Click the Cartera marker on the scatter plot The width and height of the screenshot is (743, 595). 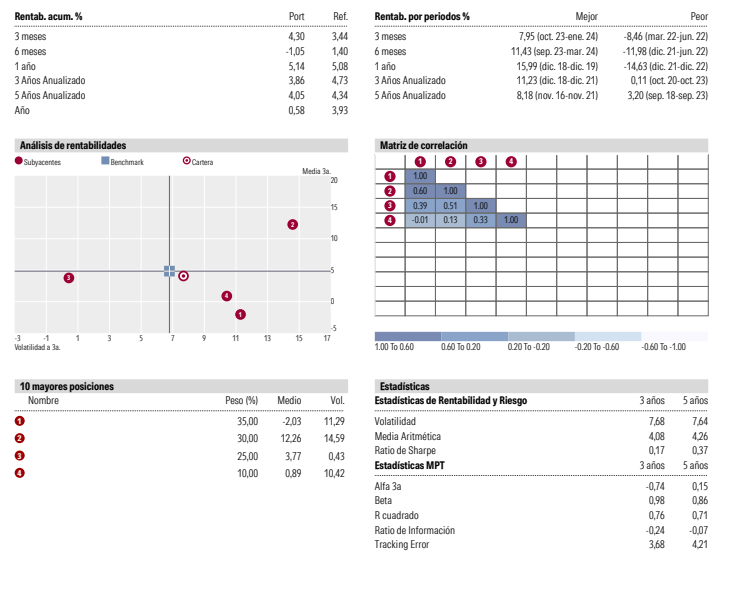(183, 276)
